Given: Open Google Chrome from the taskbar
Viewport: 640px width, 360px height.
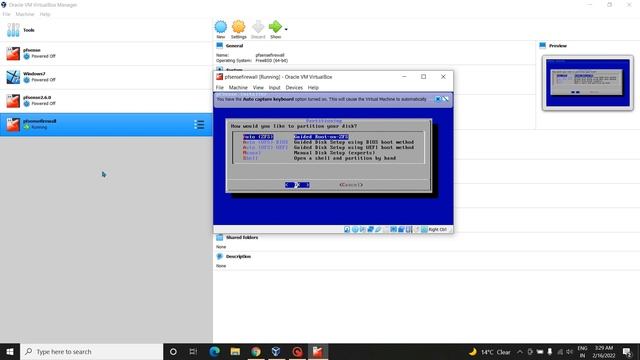Looking at the screenshot, I should click(x=256, y=351).
